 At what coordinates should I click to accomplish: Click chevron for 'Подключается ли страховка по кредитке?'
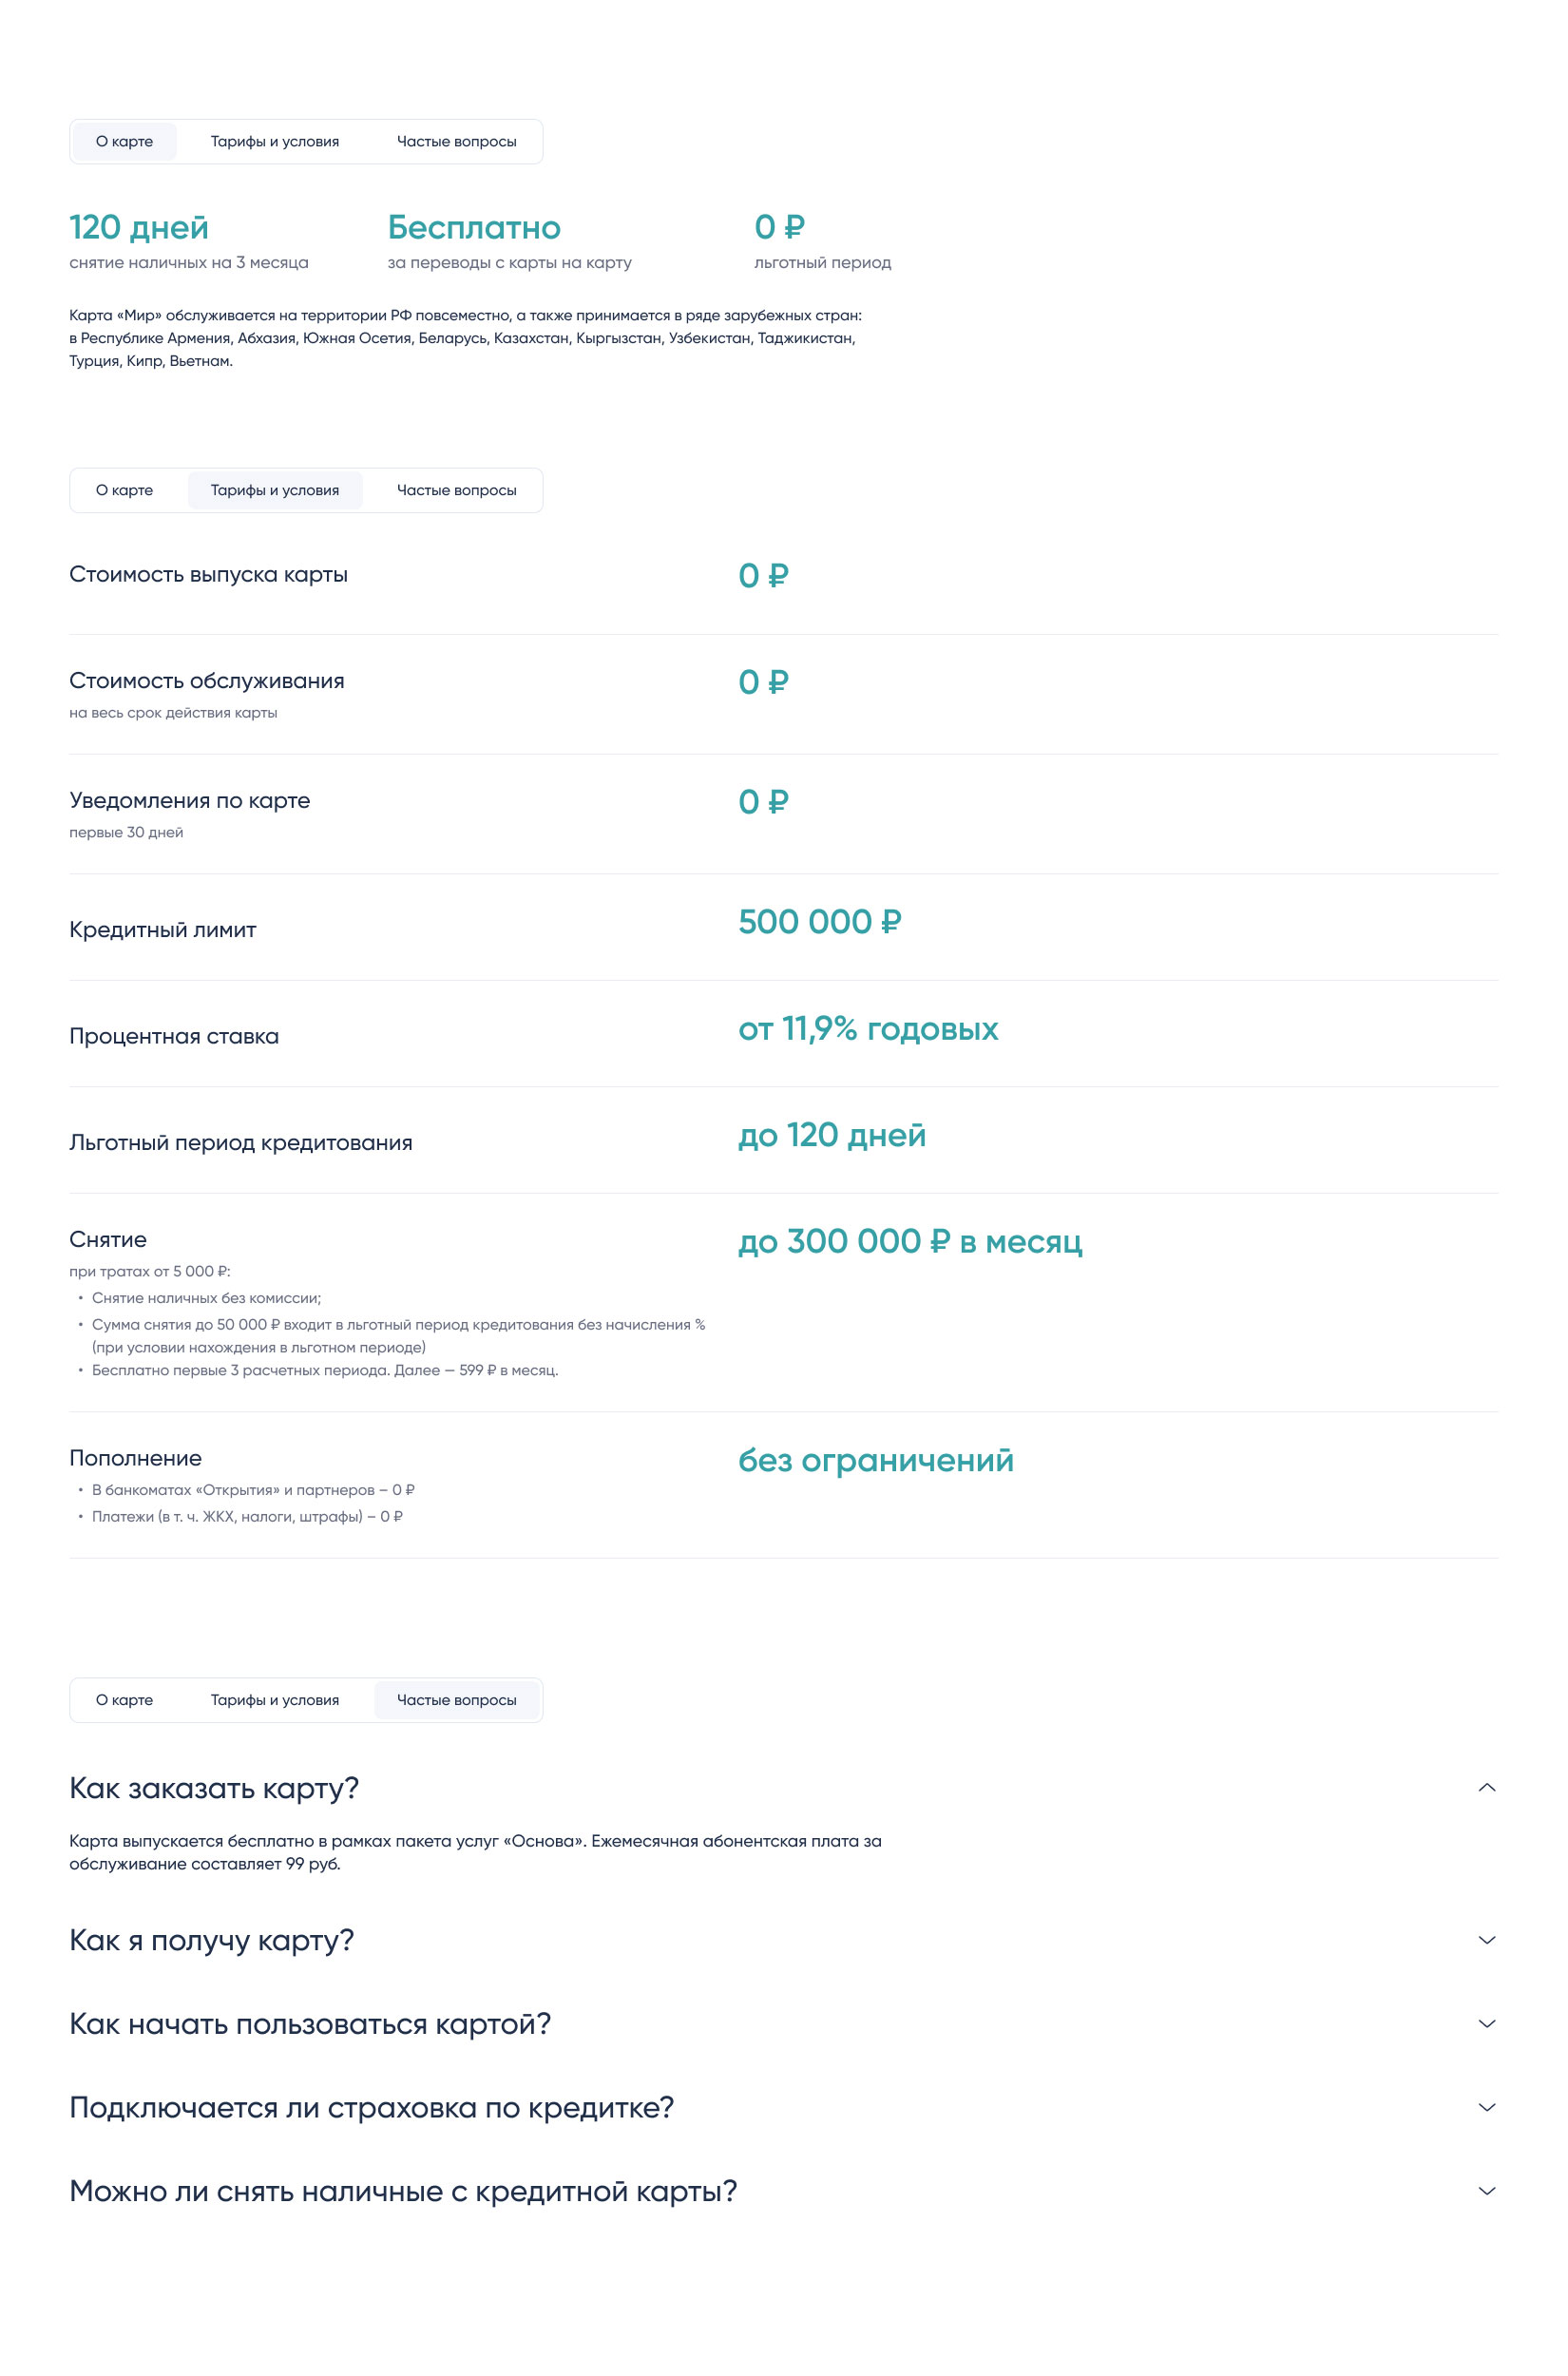tap(1486, 2107)
